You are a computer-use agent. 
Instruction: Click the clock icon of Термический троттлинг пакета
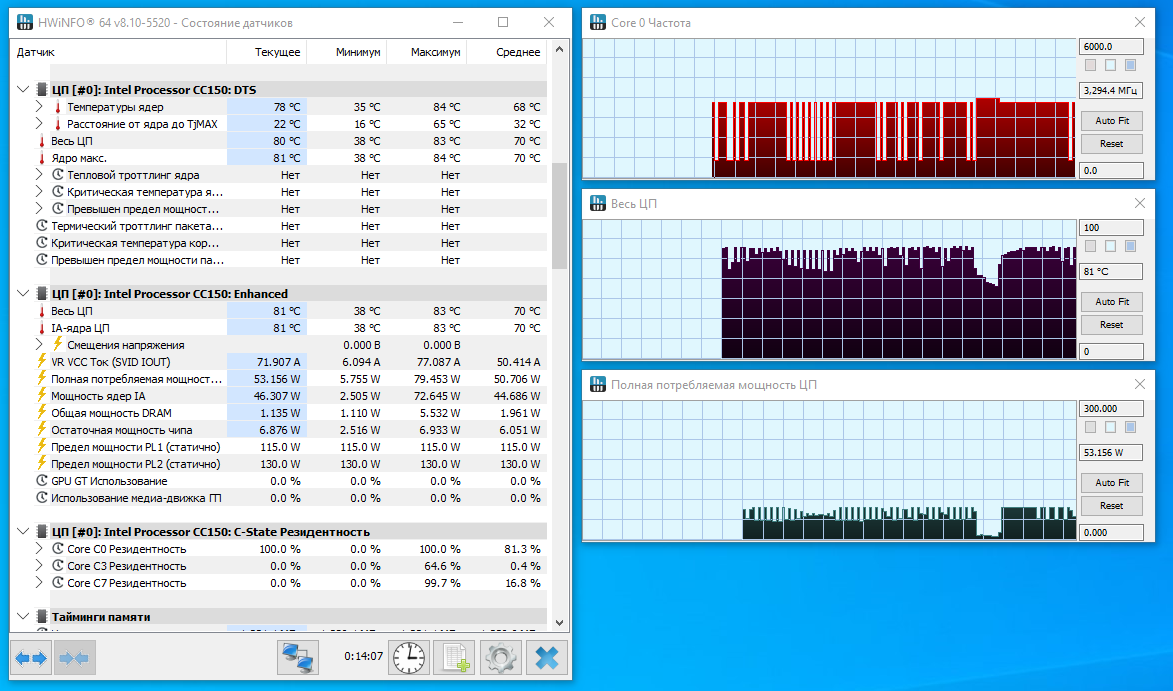pos(42,226)
